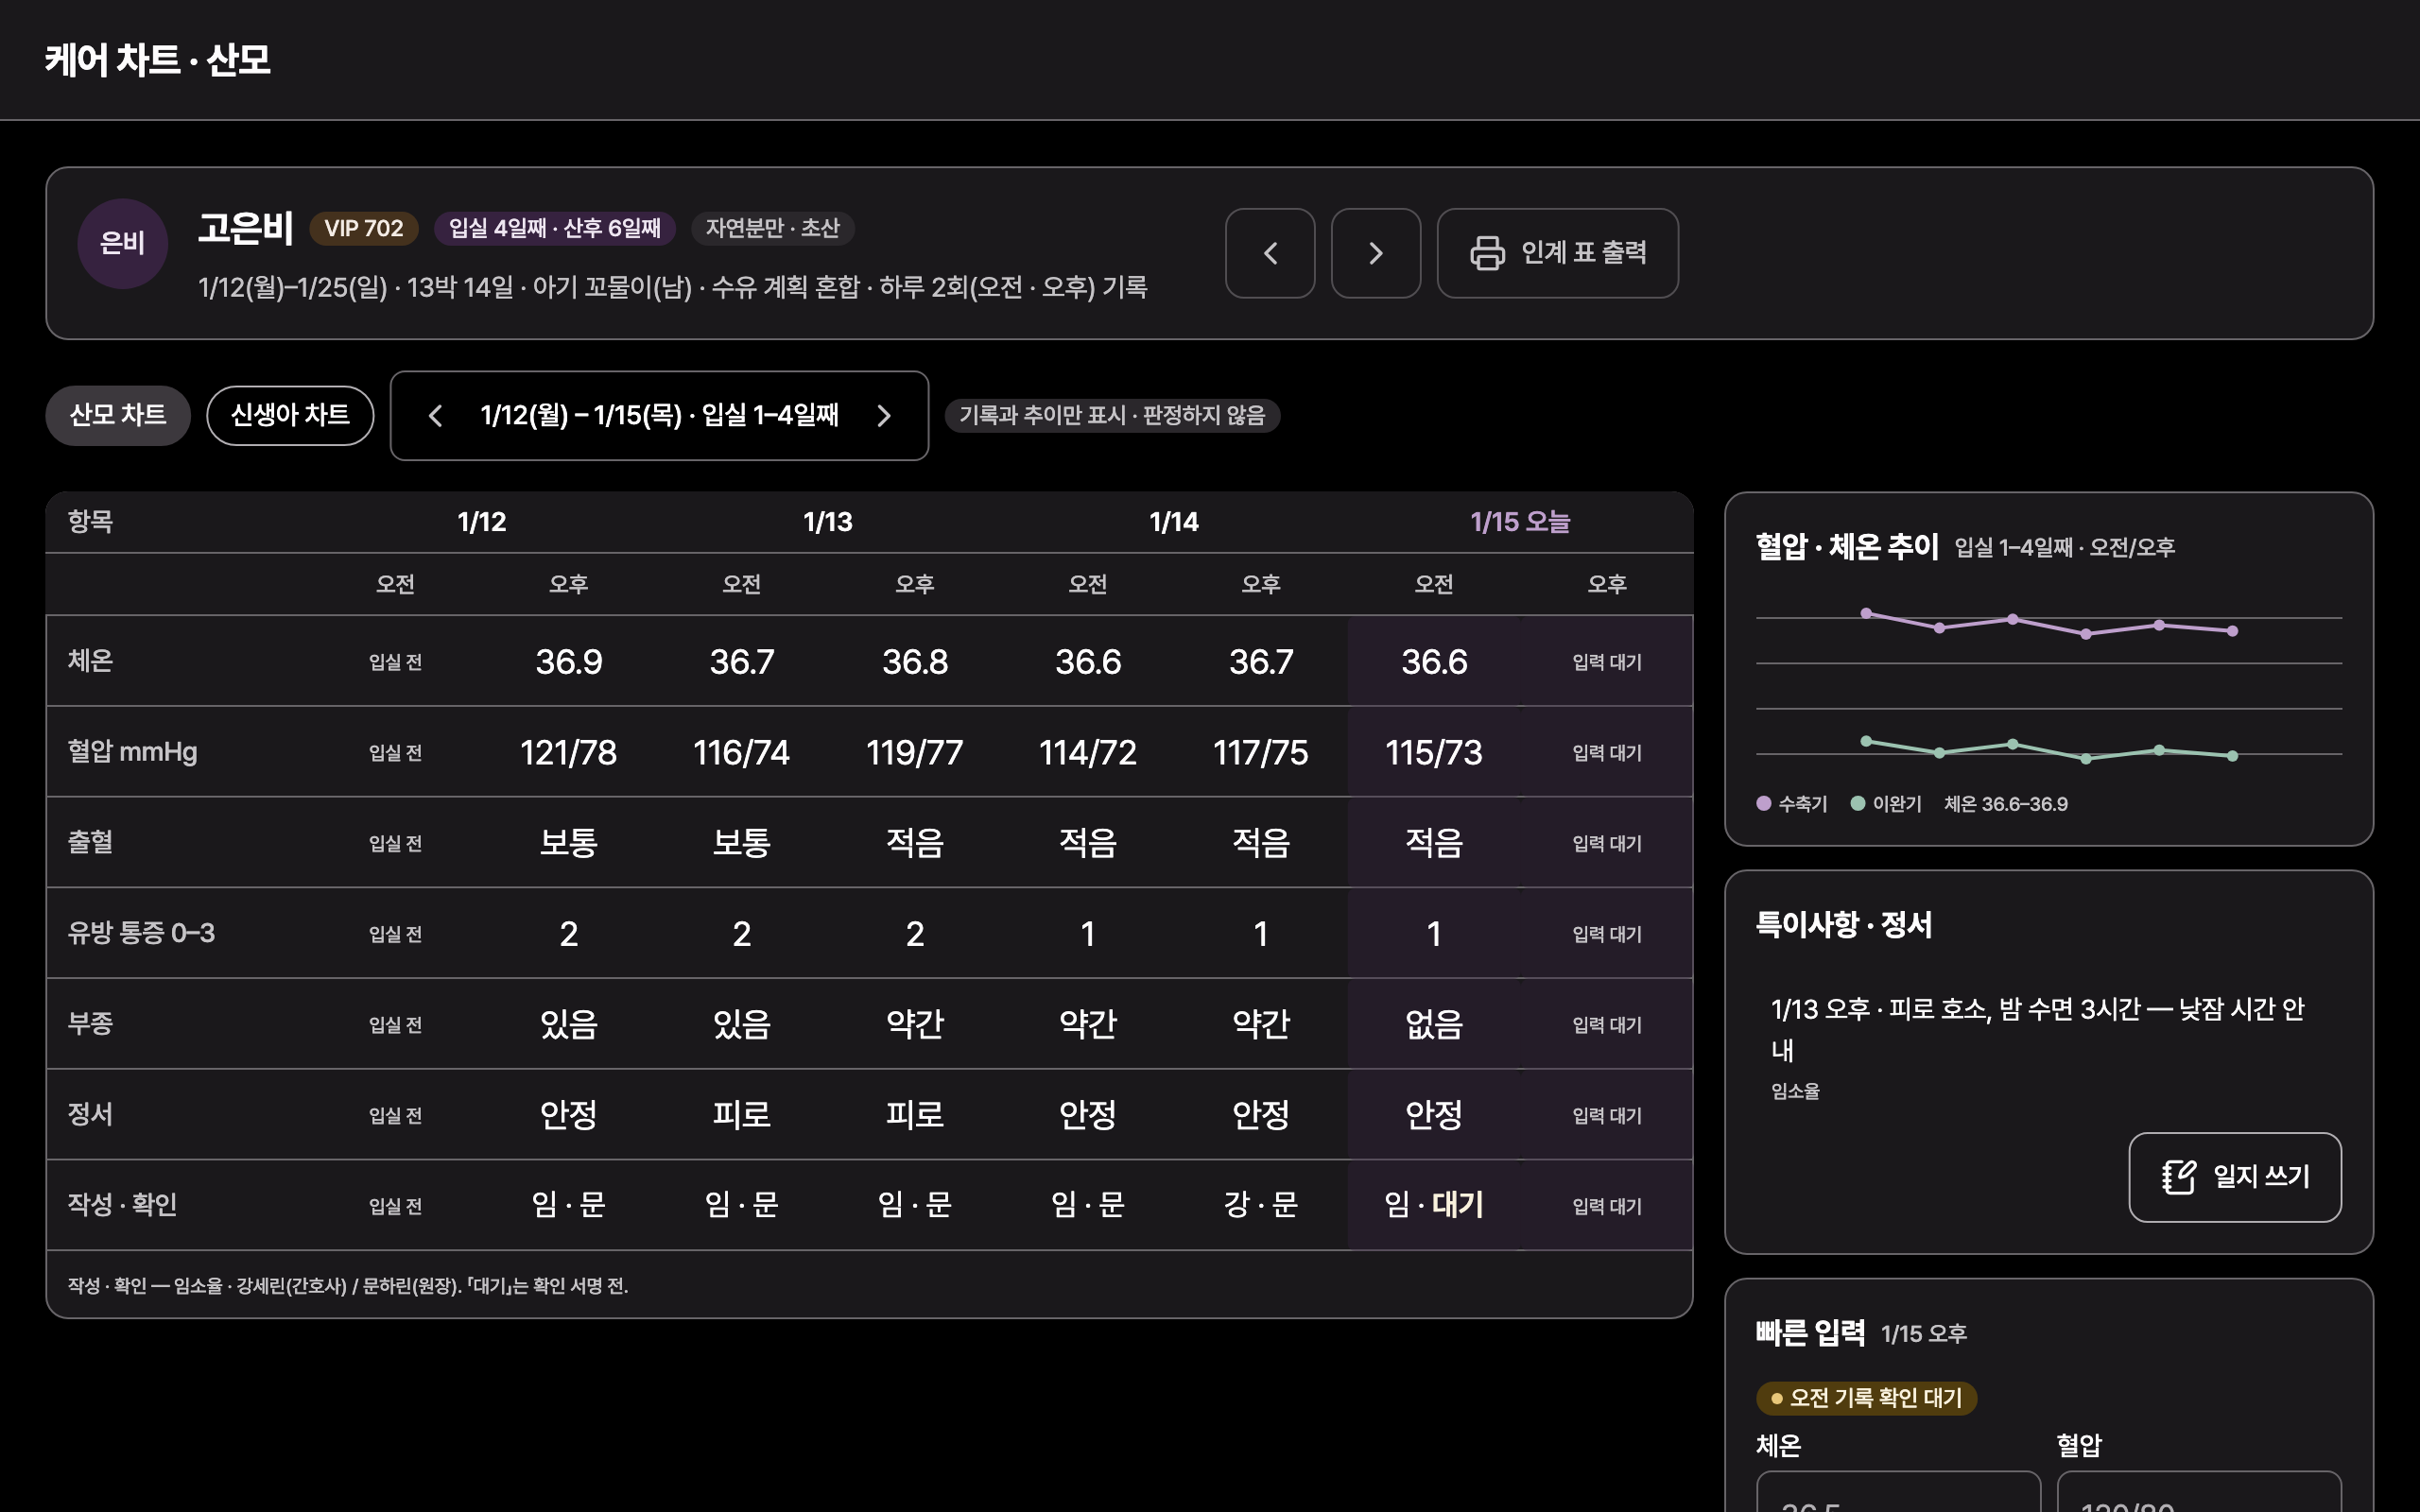
Task: Select the blood pressure value 114/72
Action: [x=1088, y=752]
